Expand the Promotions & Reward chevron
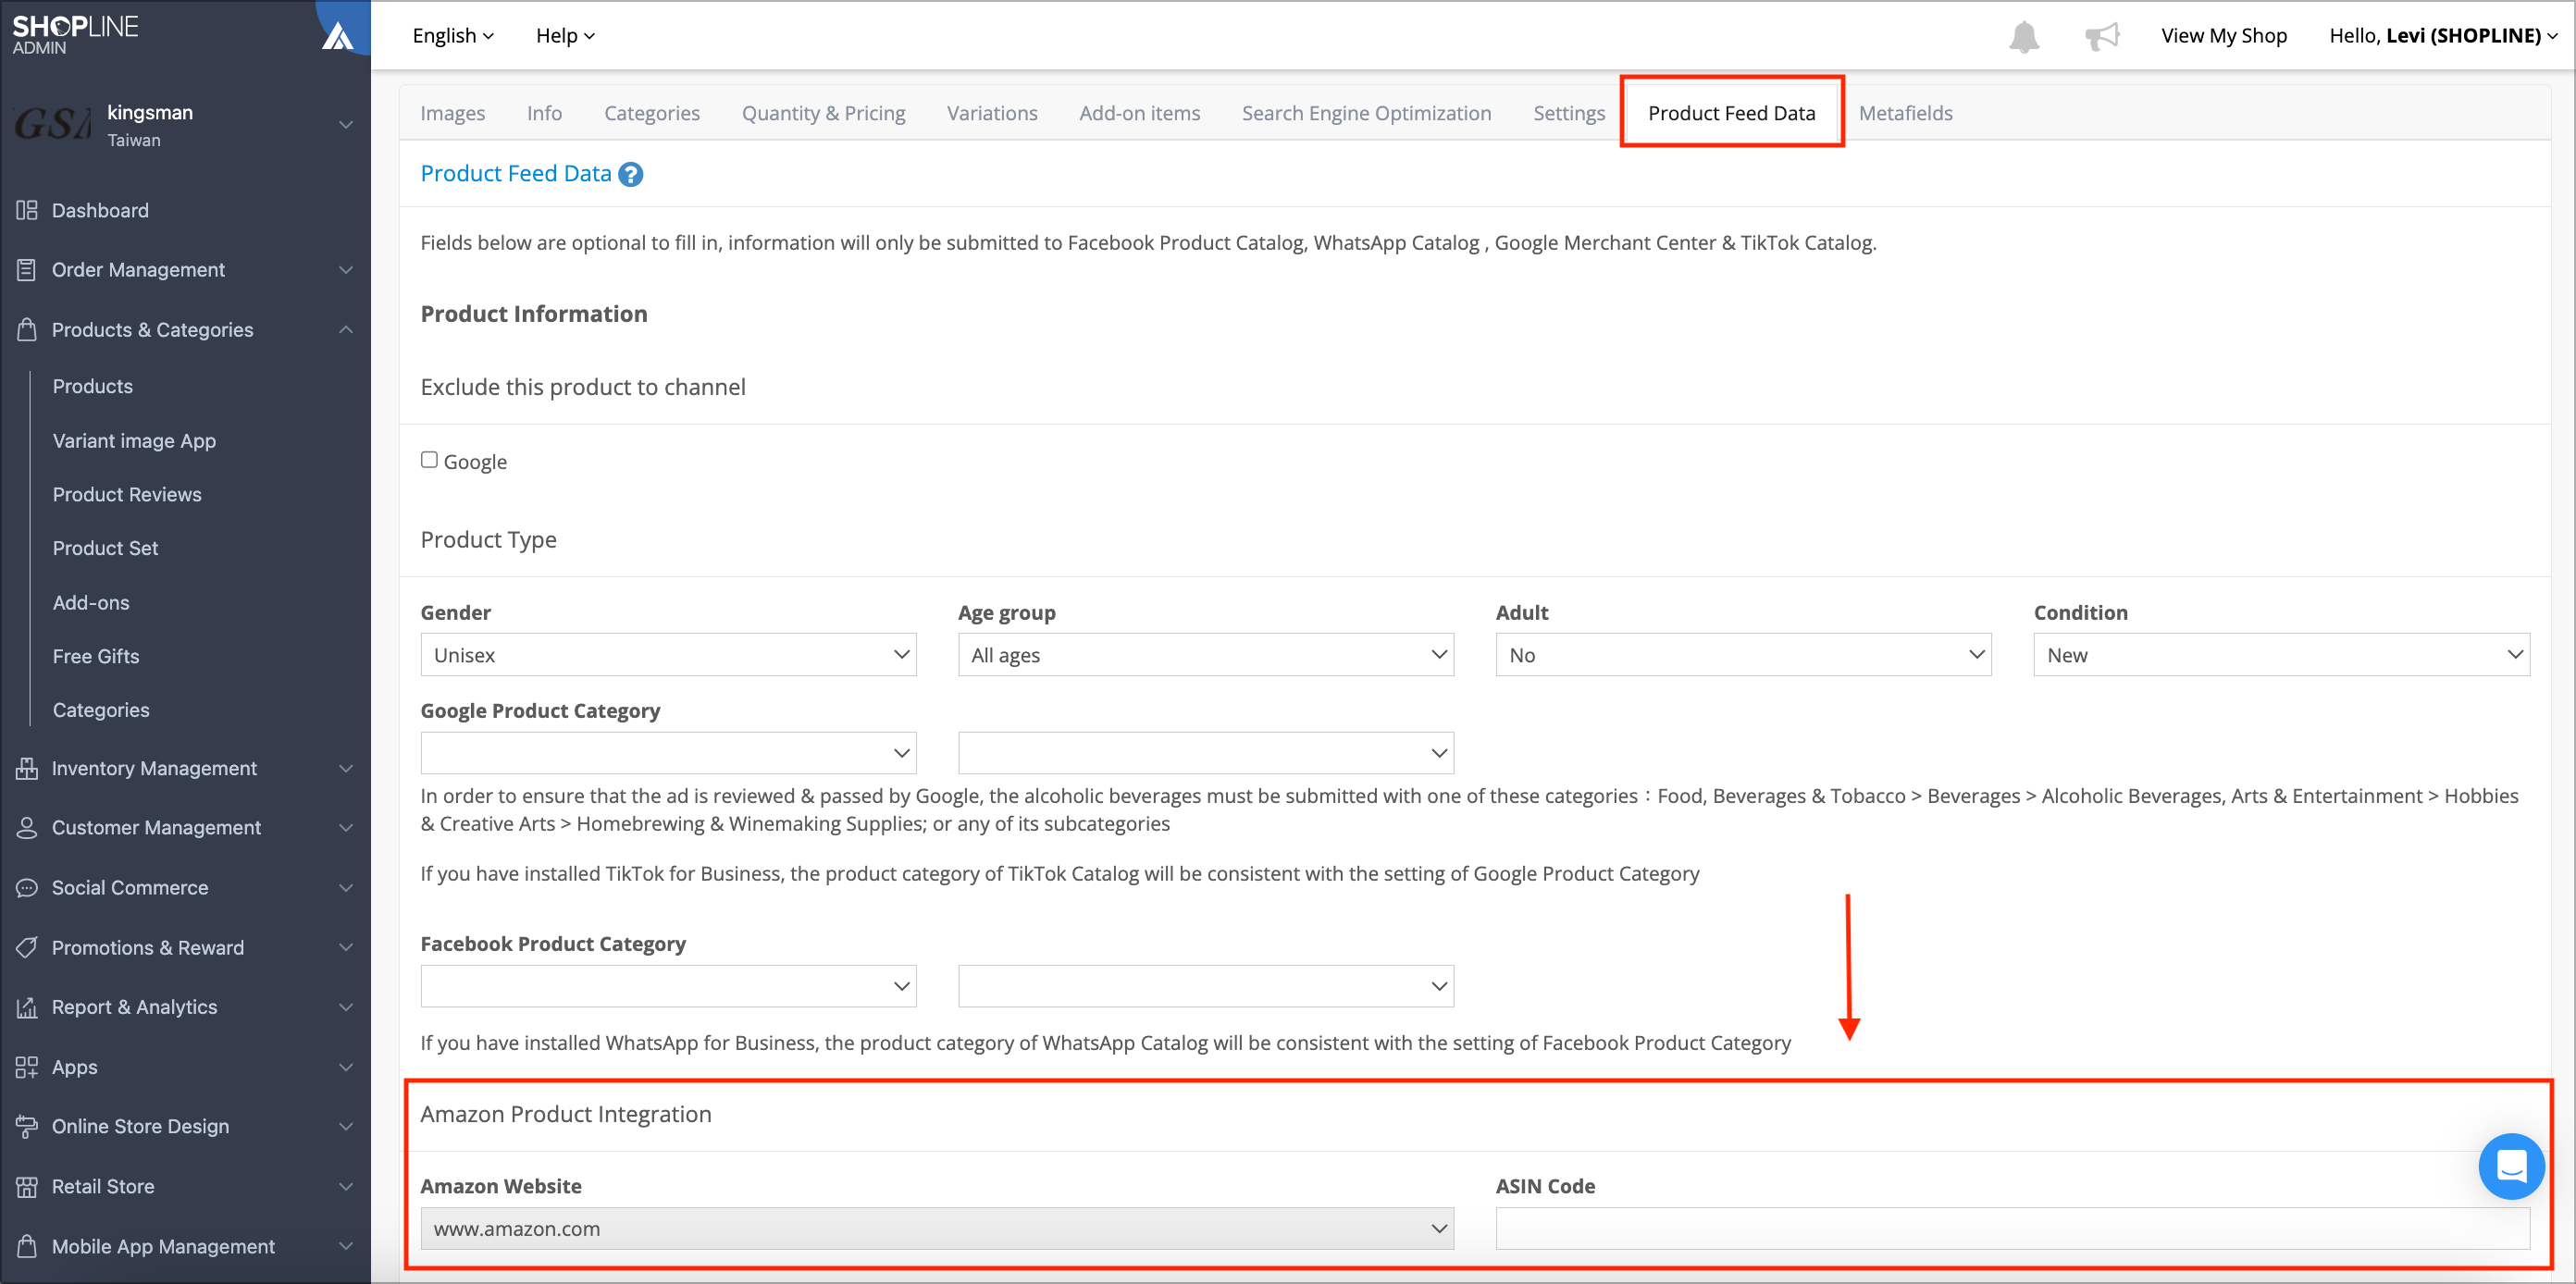This screenshot has width=2576, height=1284. coord(346,947)
